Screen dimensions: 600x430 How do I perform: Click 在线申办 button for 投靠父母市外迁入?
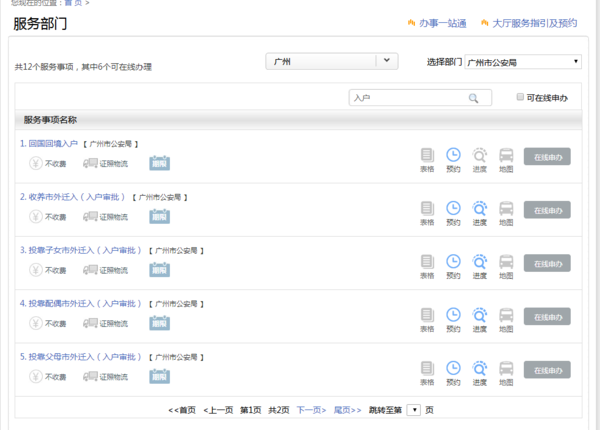point(547,369)
